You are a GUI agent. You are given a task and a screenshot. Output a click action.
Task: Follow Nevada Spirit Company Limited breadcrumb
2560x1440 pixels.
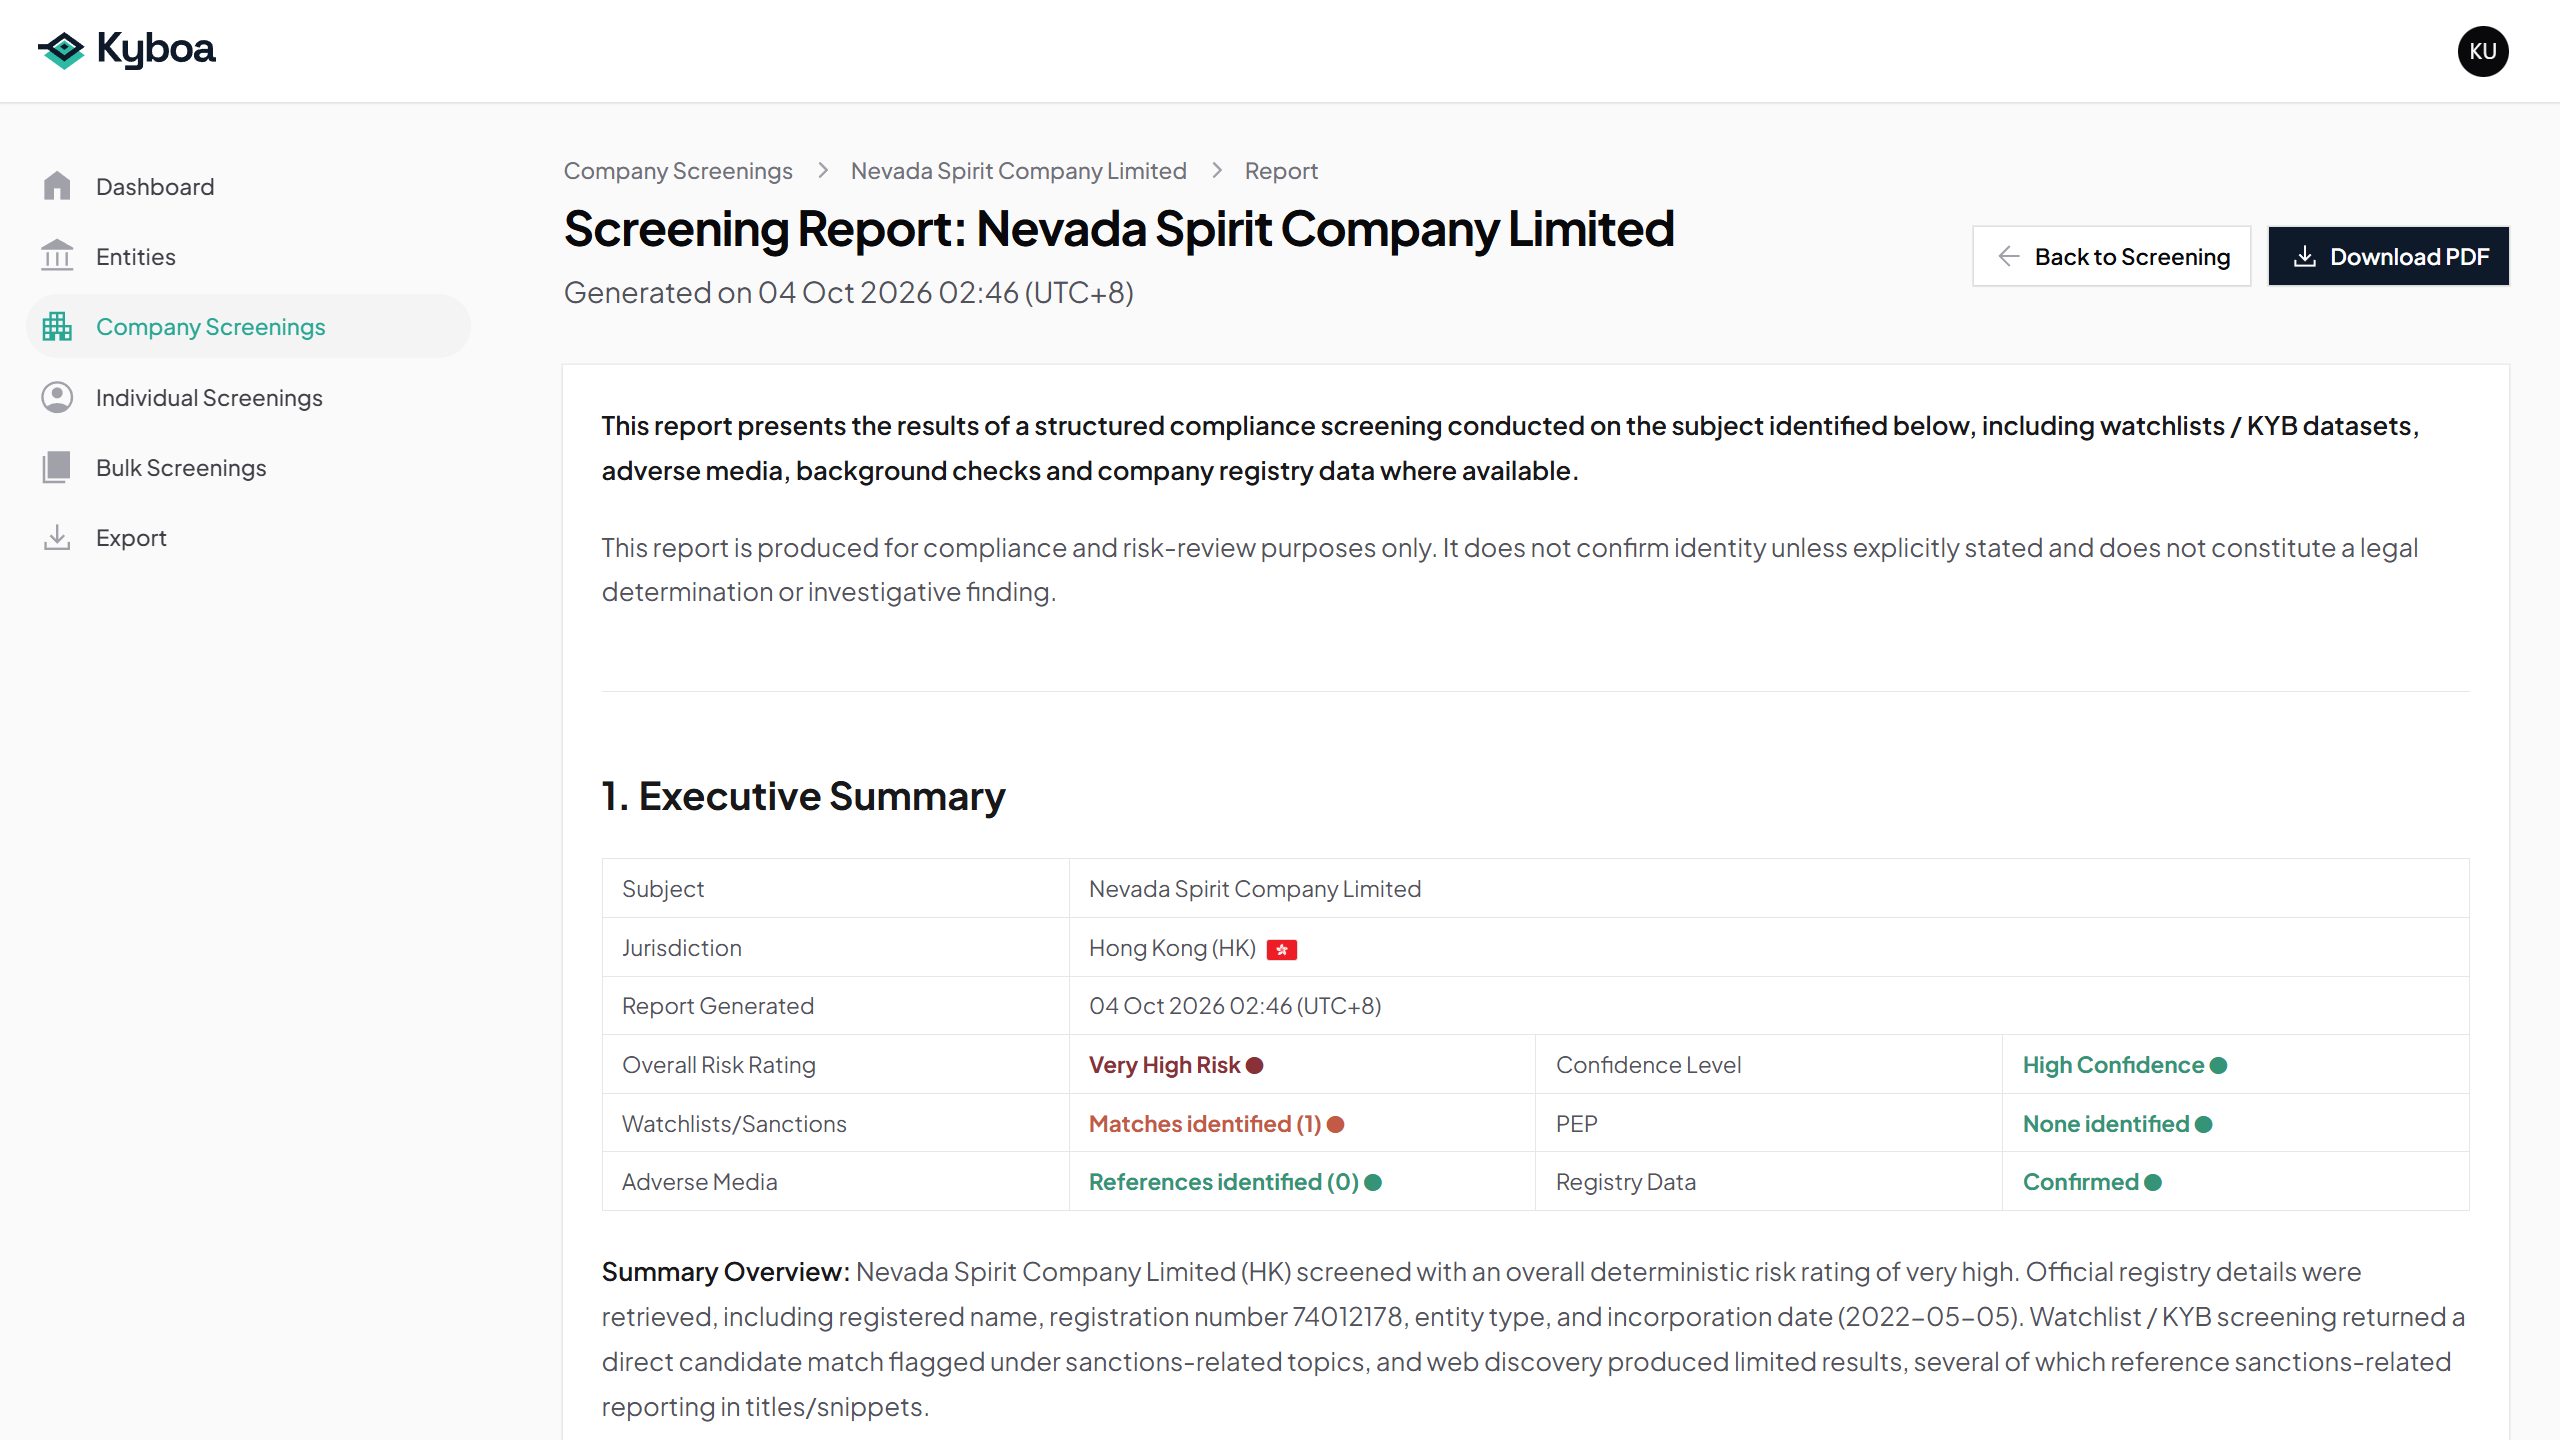1018,171
